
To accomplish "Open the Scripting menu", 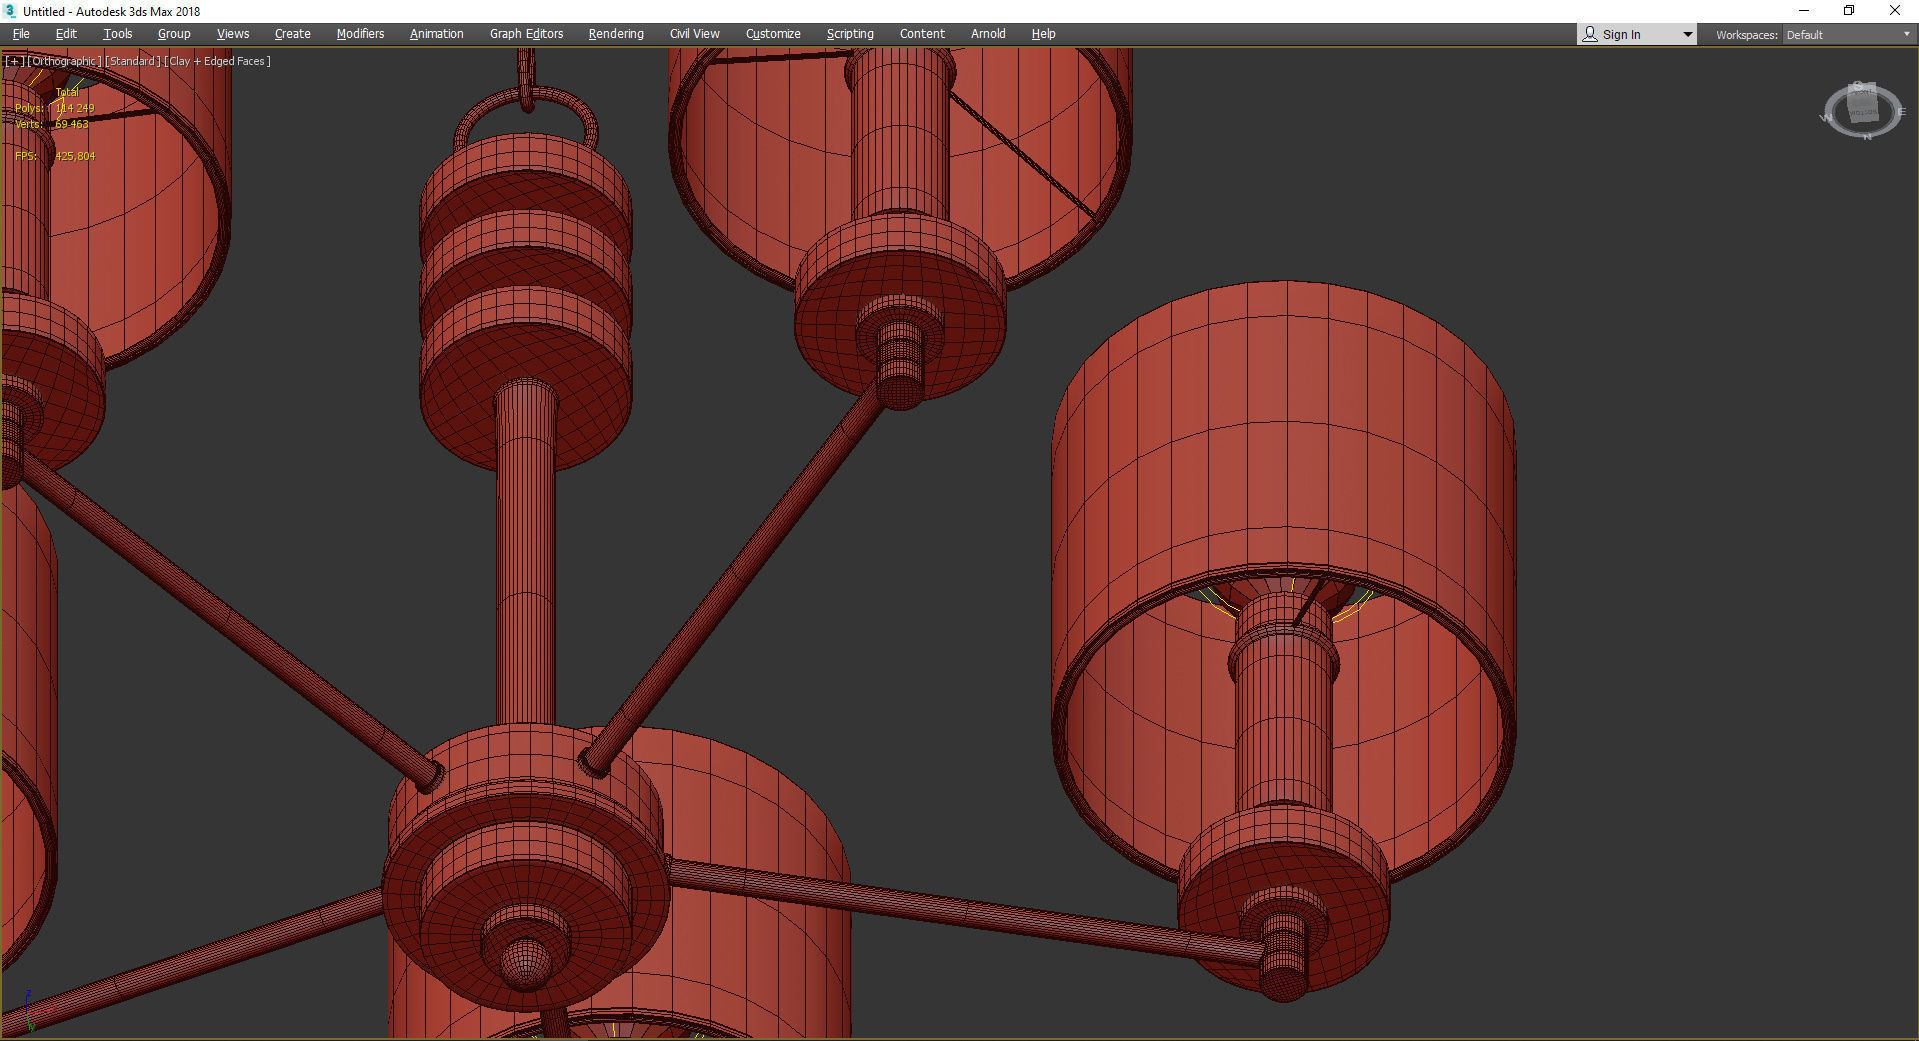I will pyautogui.click(x=850, y=34).
